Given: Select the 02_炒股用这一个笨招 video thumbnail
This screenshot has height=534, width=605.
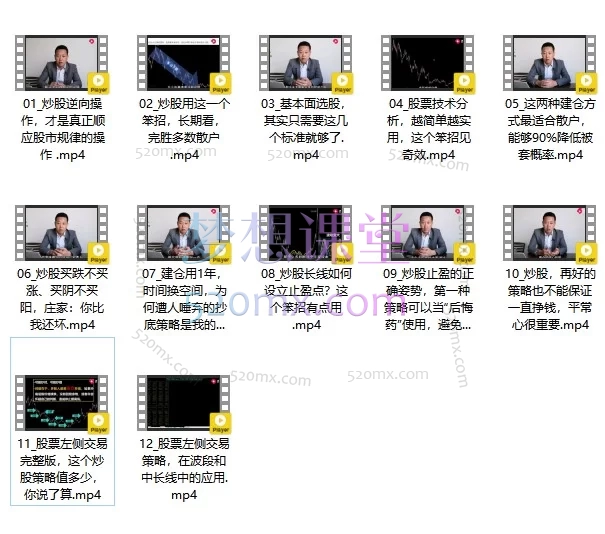Looking at the screenshot, I should (x=183, y=63).
